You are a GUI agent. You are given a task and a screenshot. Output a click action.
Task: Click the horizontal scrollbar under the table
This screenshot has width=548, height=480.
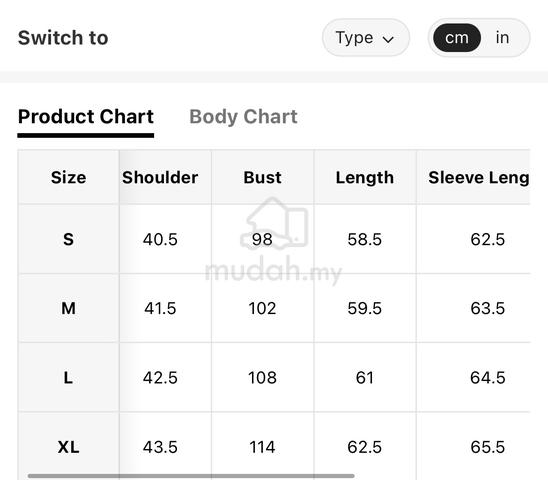pos(191,476)
